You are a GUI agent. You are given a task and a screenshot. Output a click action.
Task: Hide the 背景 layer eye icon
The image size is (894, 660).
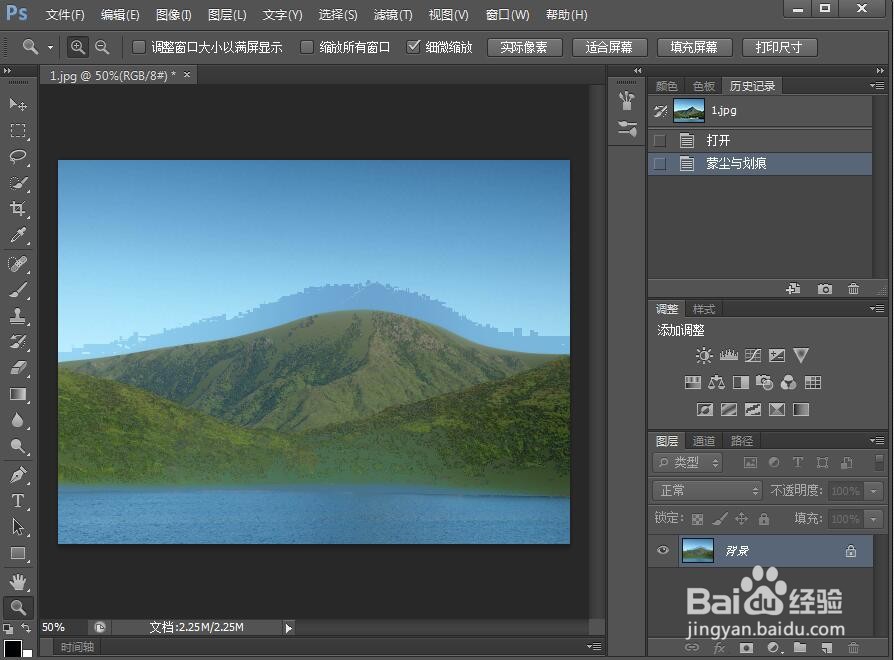click(x=663, y=550)
